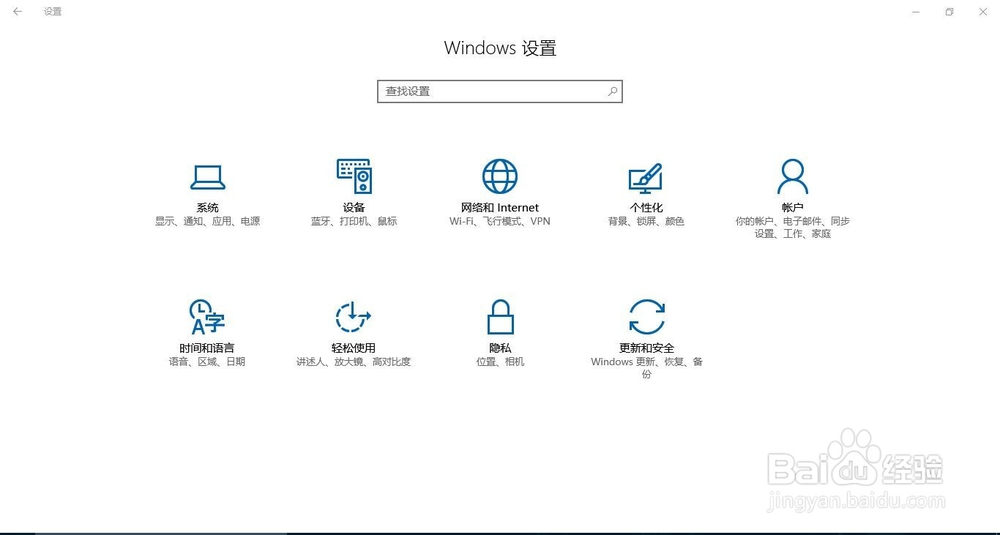The image size is (1000, 535).
Task: Open the 个性化 paintbrush icon
Action: pos(645,178)
